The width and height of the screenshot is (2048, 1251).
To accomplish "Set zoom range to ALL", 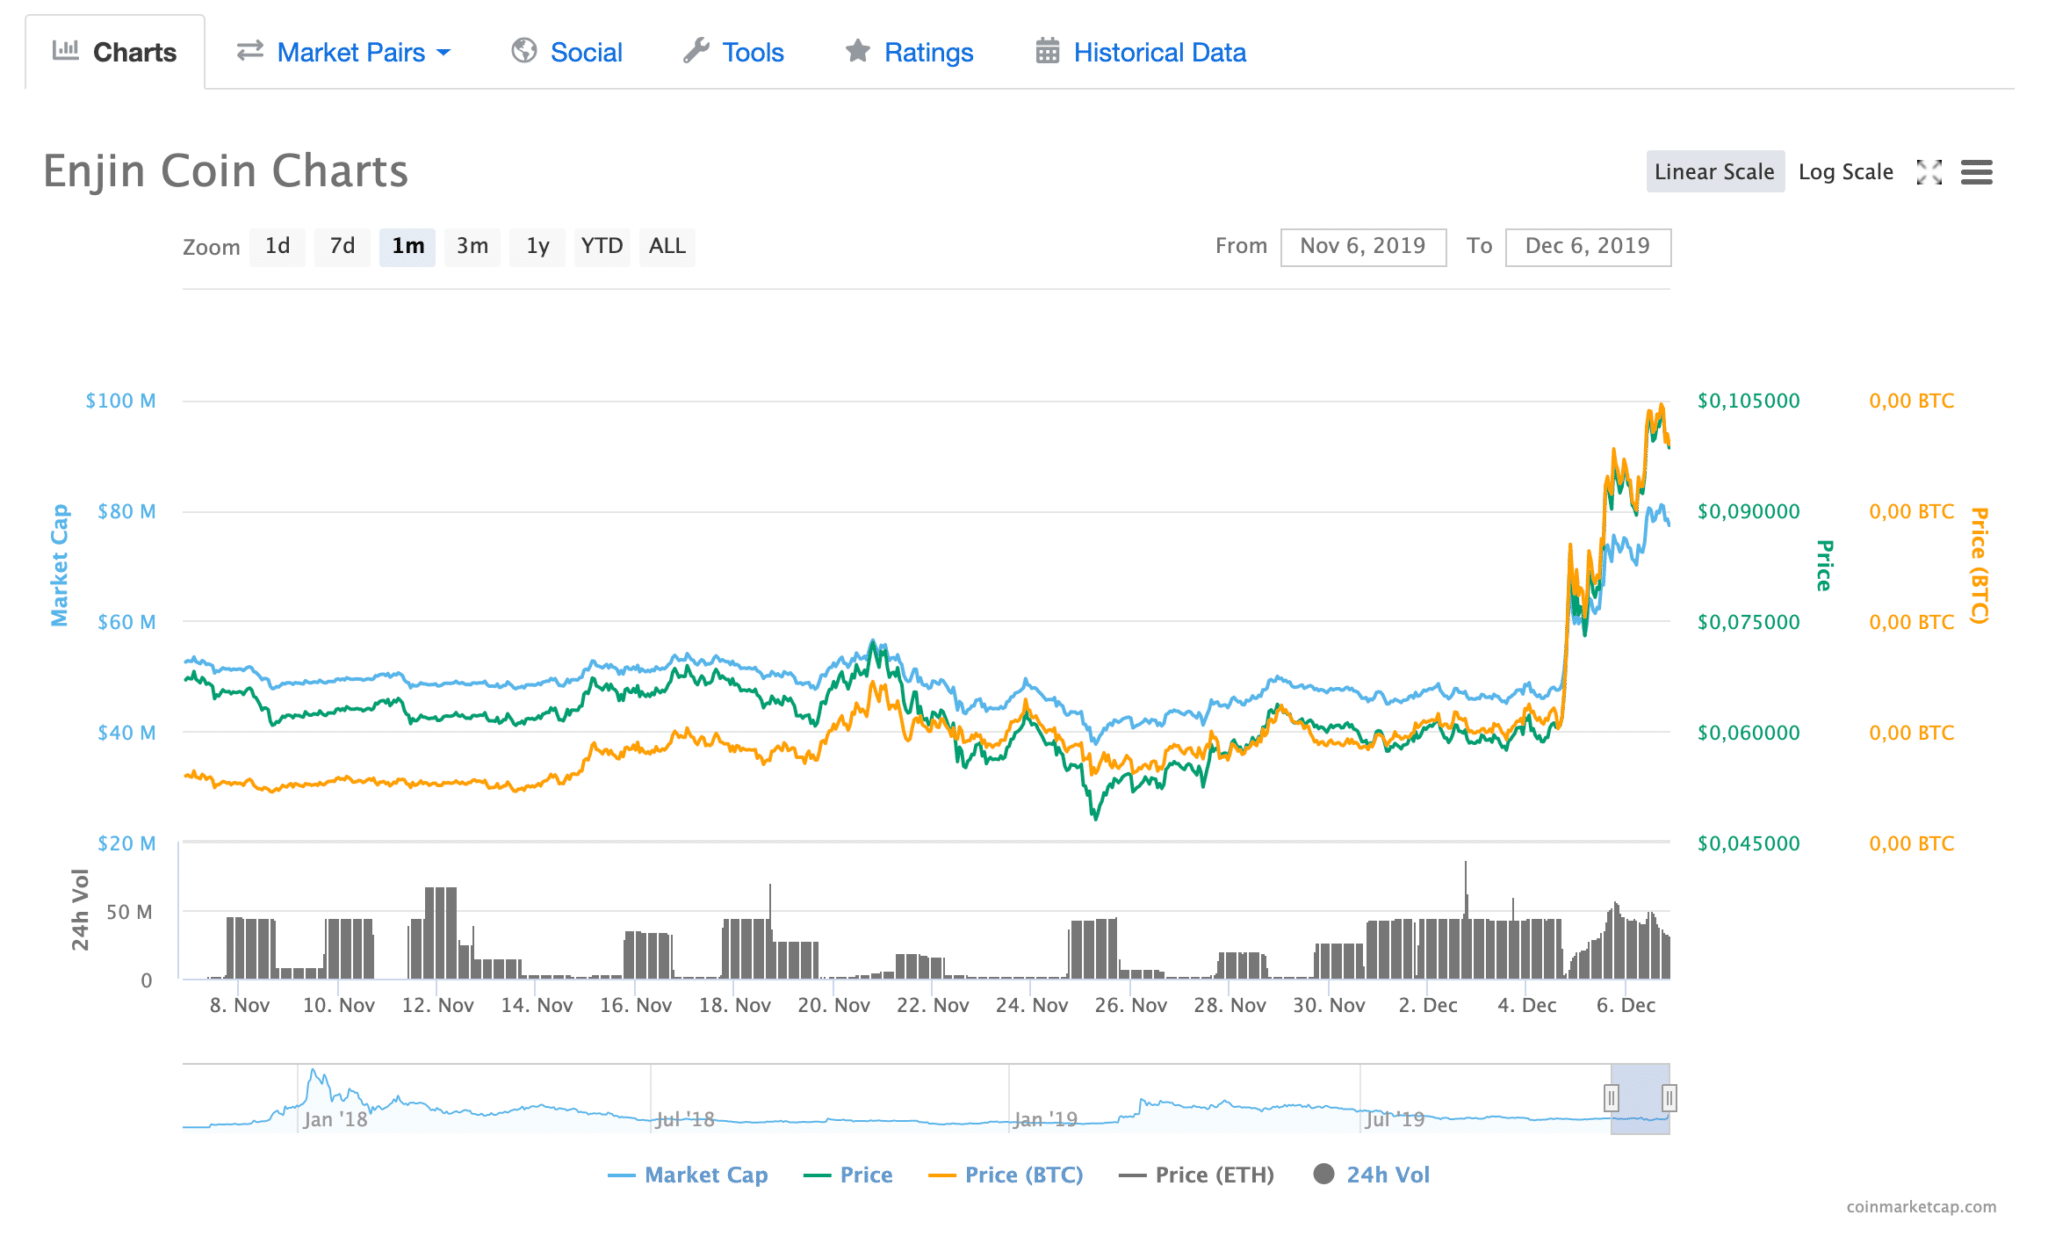I will coord(667,246).
